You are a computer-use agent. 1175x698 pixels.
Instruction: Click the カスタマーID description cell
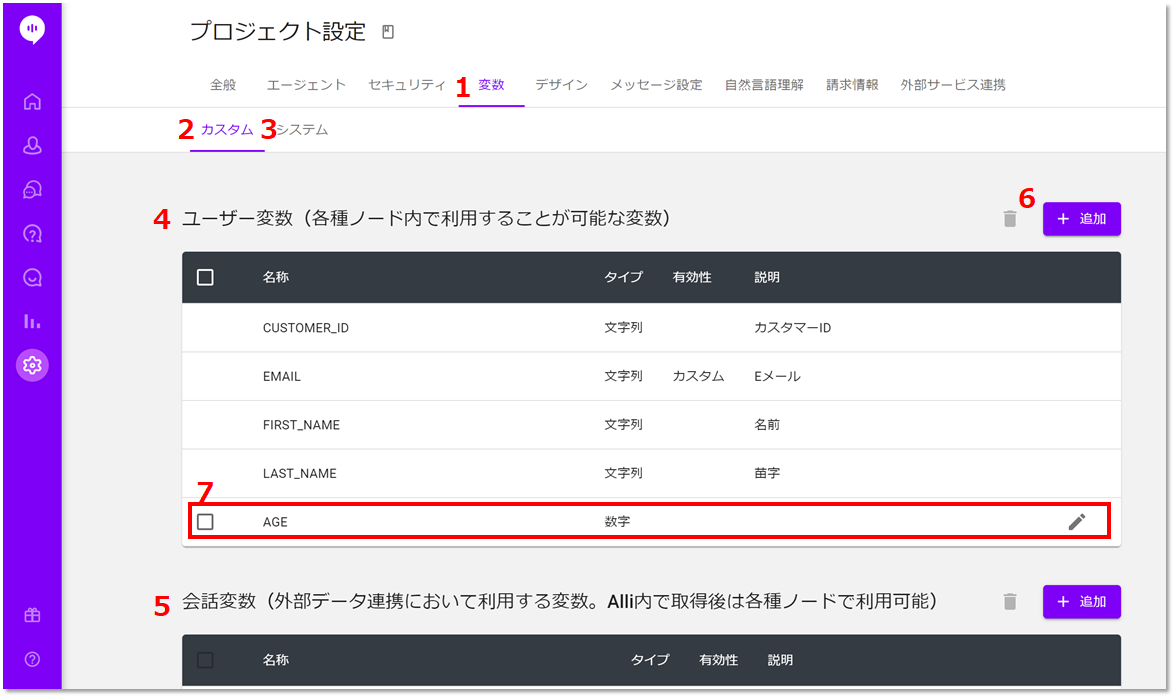pyautogui.click(x=793, y=328)
